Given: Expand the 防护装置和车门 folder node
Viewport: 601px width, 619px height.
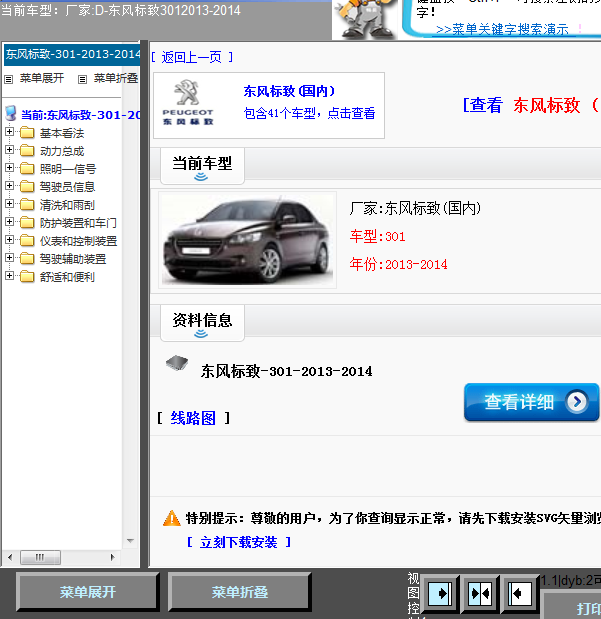Looking at the screenshot, I should tap(9, 221).
